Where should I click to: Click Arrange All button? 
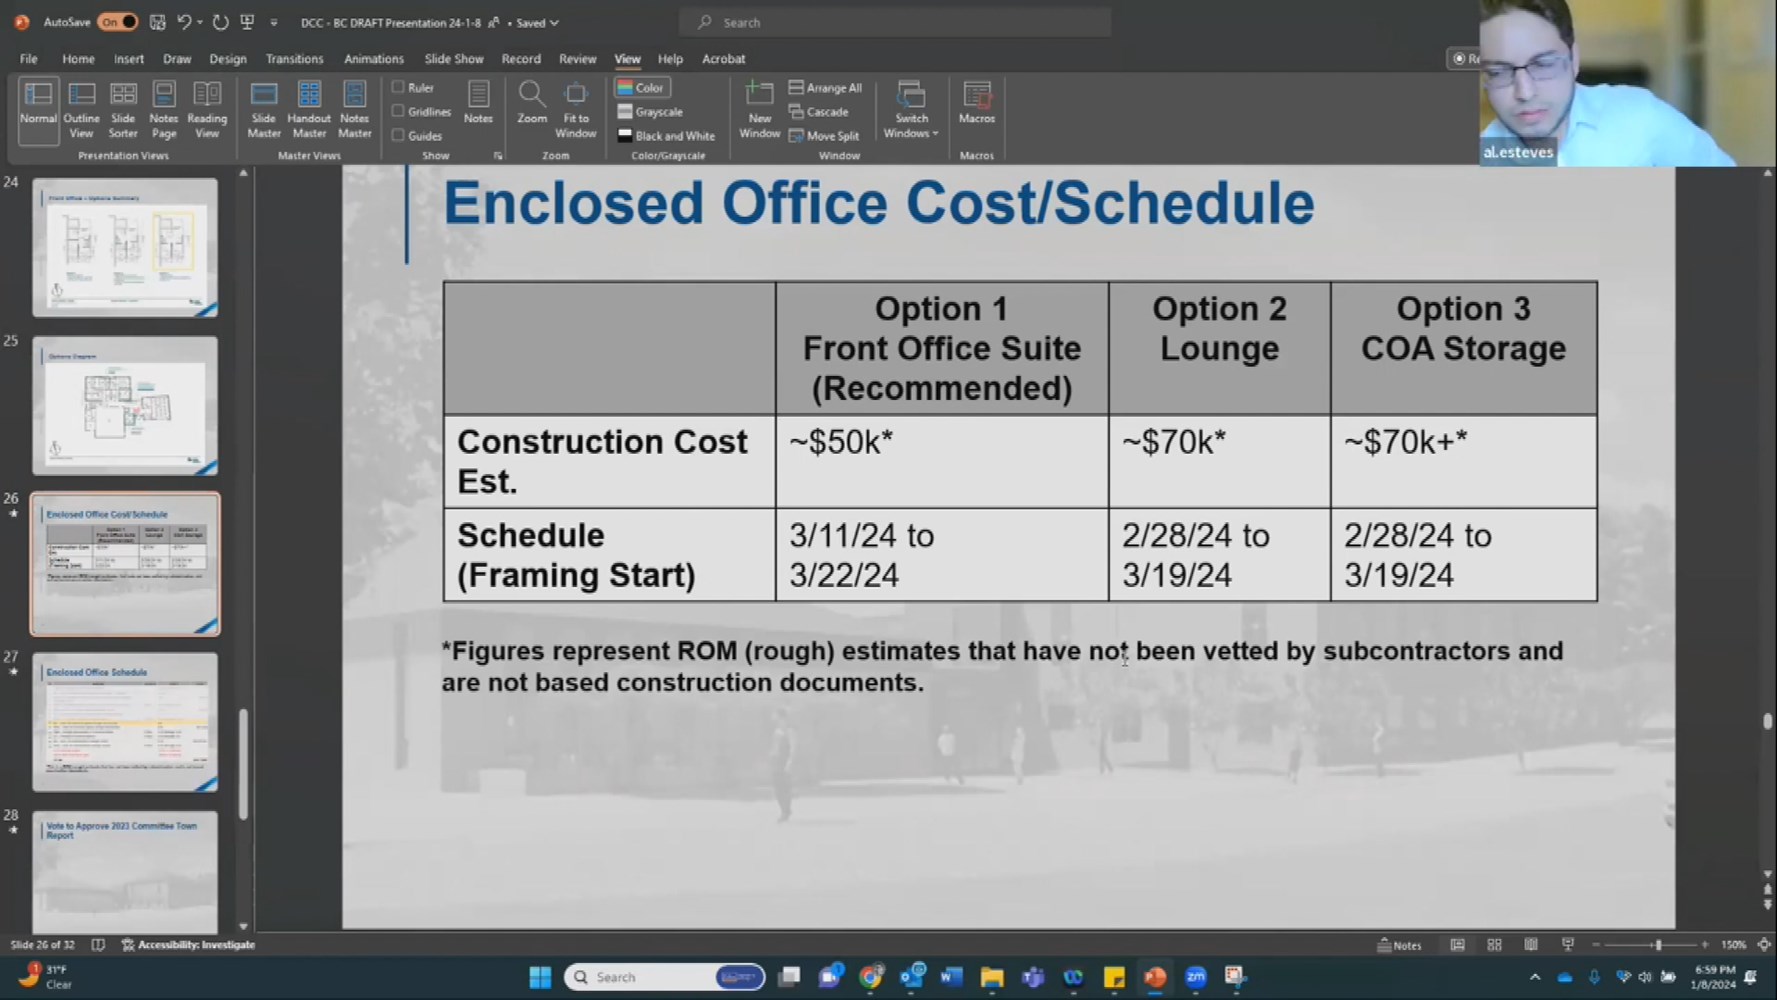click(x=825, y=88)
